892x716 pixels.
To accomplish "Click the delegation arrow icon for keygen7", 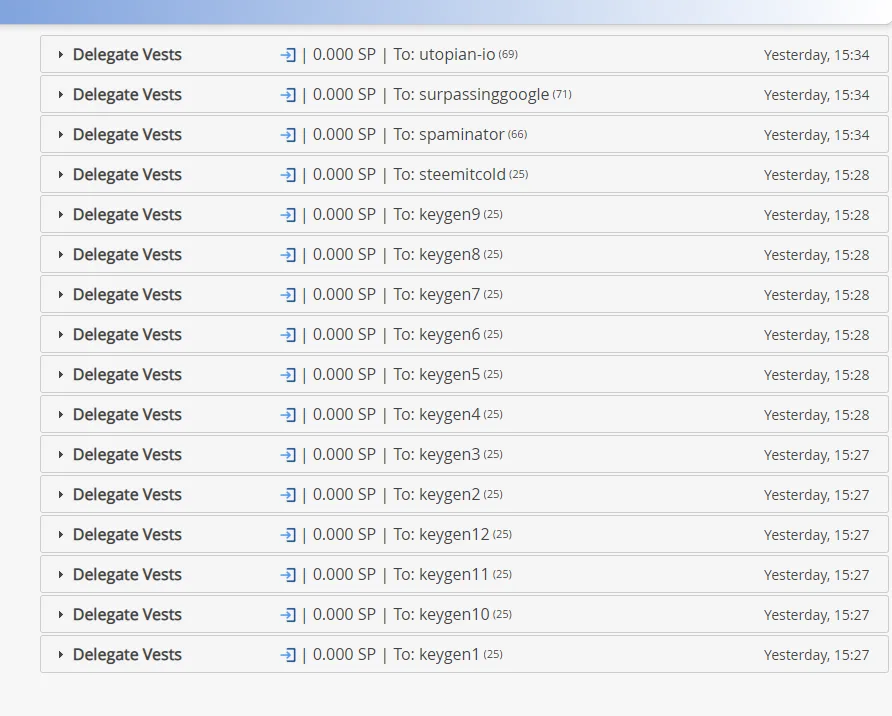I will coord(288,295).
